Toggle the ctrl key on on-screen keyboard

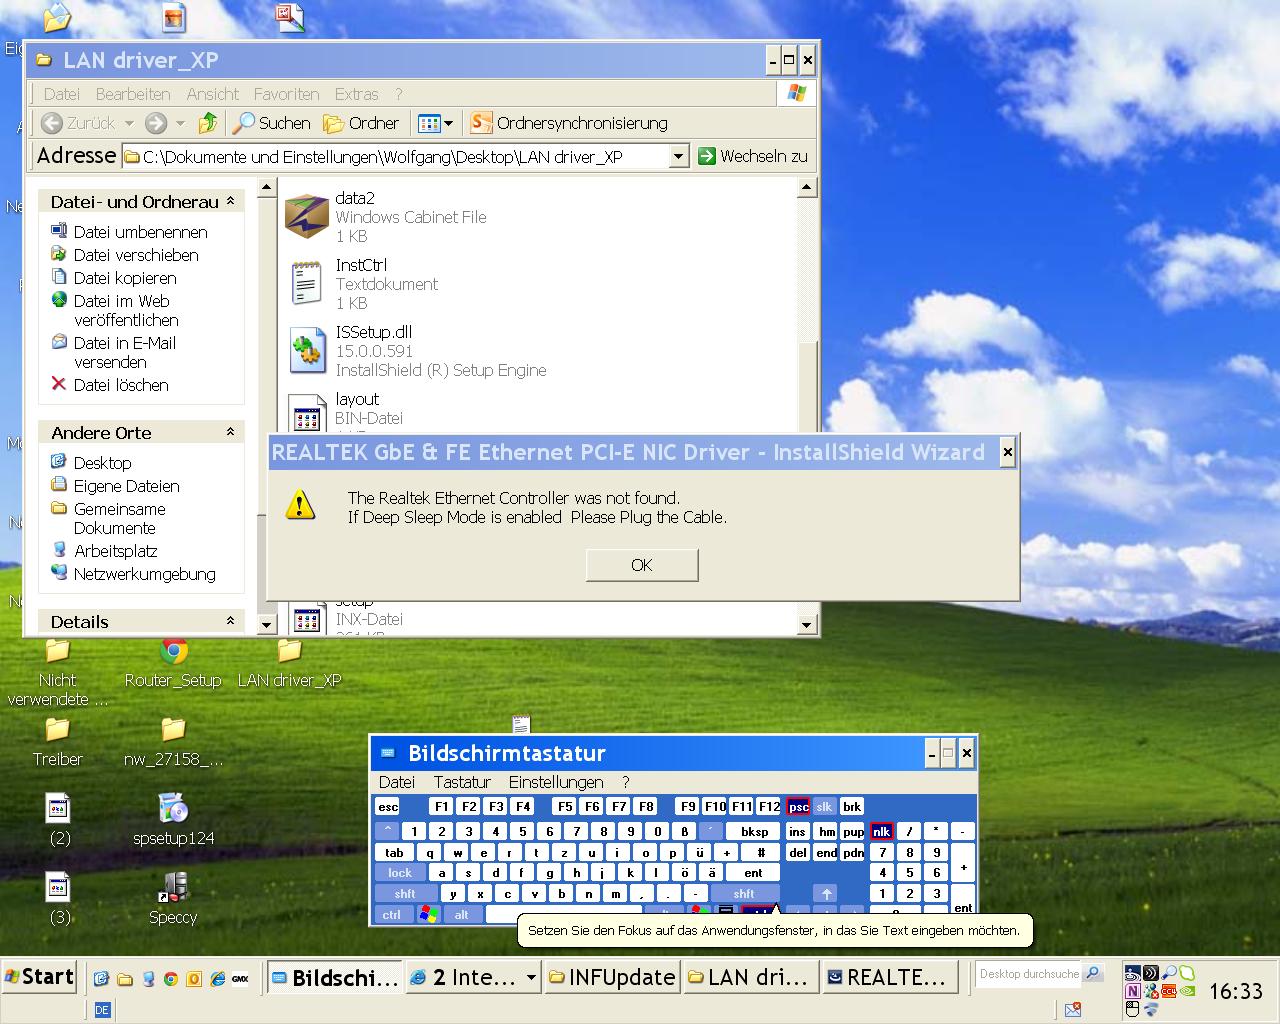point(392,914)
